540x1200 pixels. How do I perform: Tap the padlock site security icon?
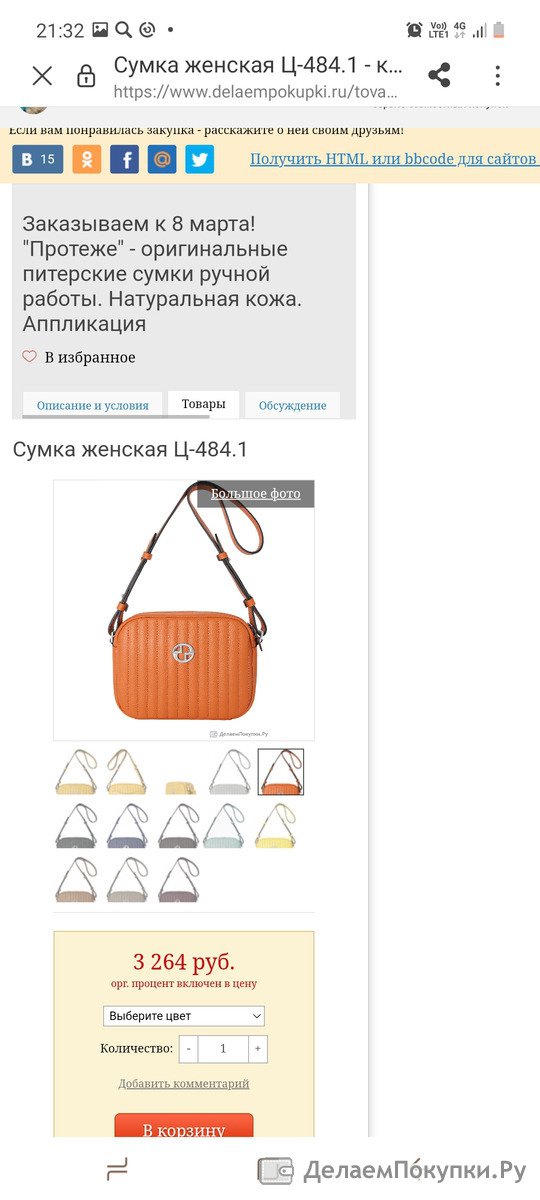[x=86, y=76]
